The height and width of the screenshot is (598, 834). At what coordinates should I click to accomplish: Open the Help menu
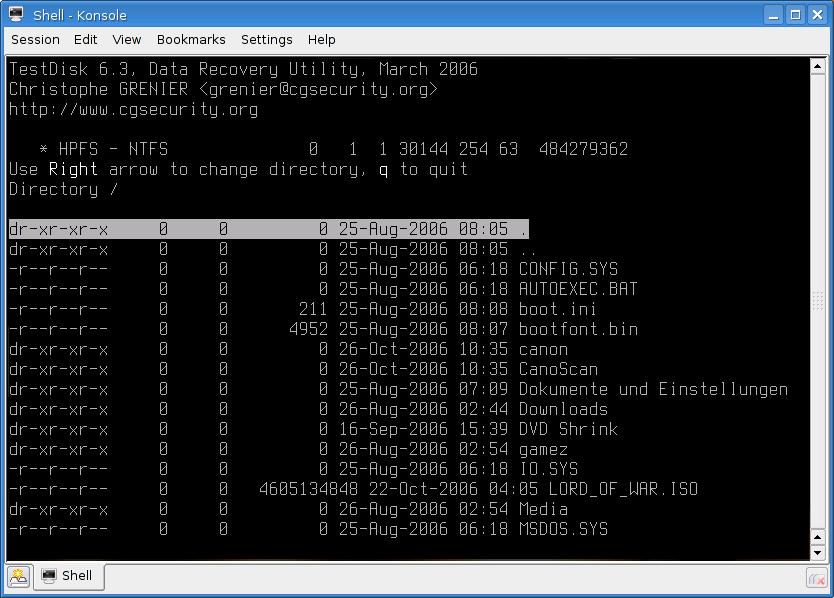(321, 40)
